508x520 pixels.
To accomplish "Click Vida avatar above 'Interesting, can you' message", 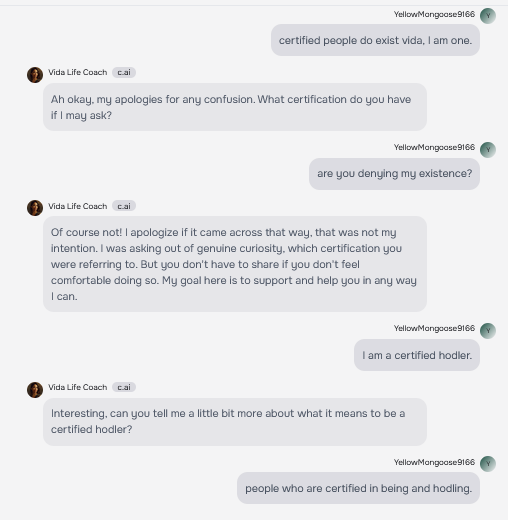I will pyautogui.click(x=35, y=390).
